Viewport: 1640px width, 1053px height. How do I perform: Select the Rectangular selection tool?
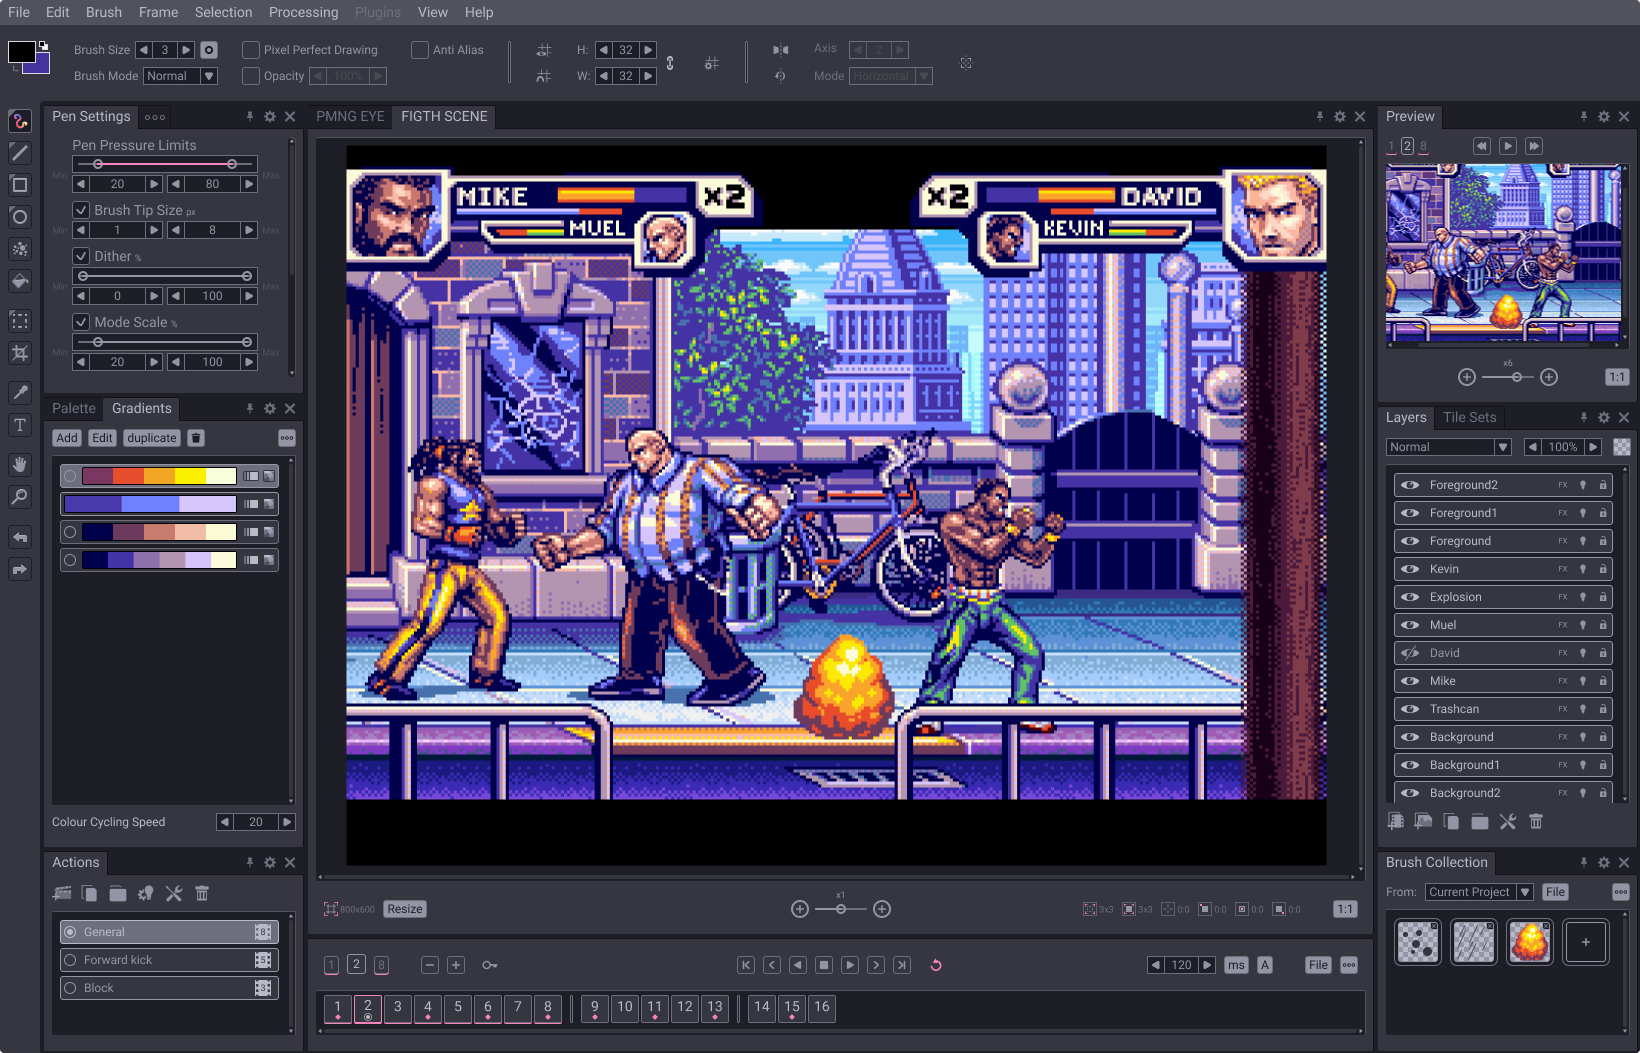click(20, 321)
